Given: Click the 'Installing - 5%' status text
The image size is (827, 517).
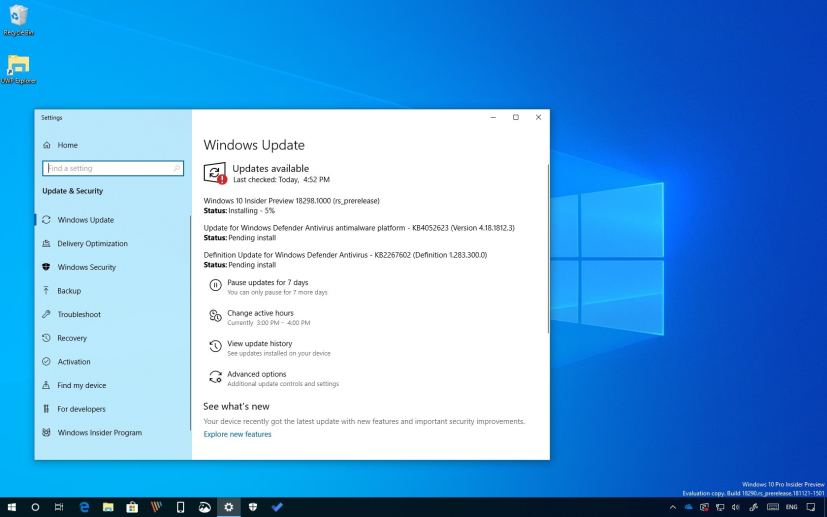Looking at the screenshot, I should click(x=252, y=210).
